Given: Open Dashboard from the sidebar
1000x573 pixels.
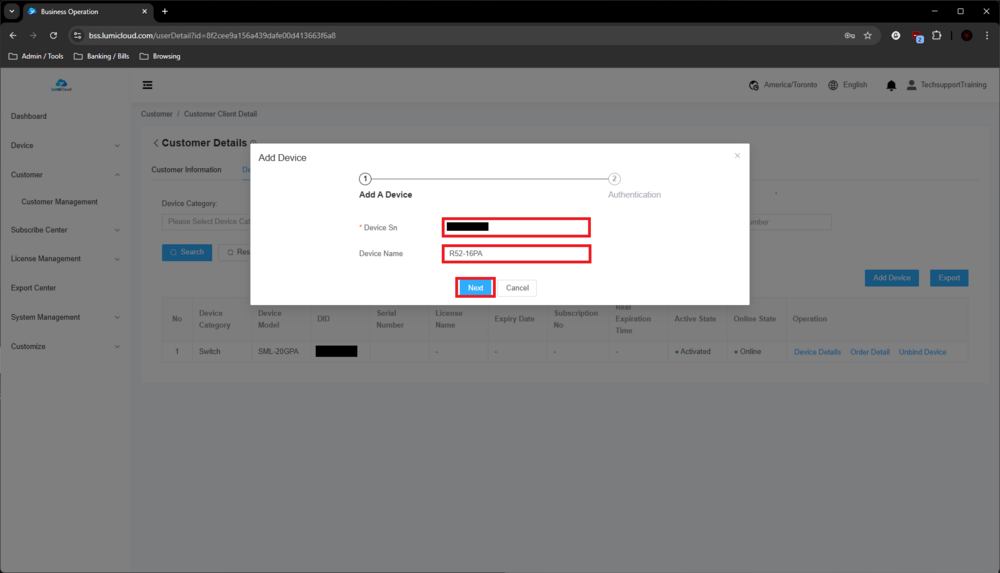Looking at the screenshot, I should click(29, 116).
